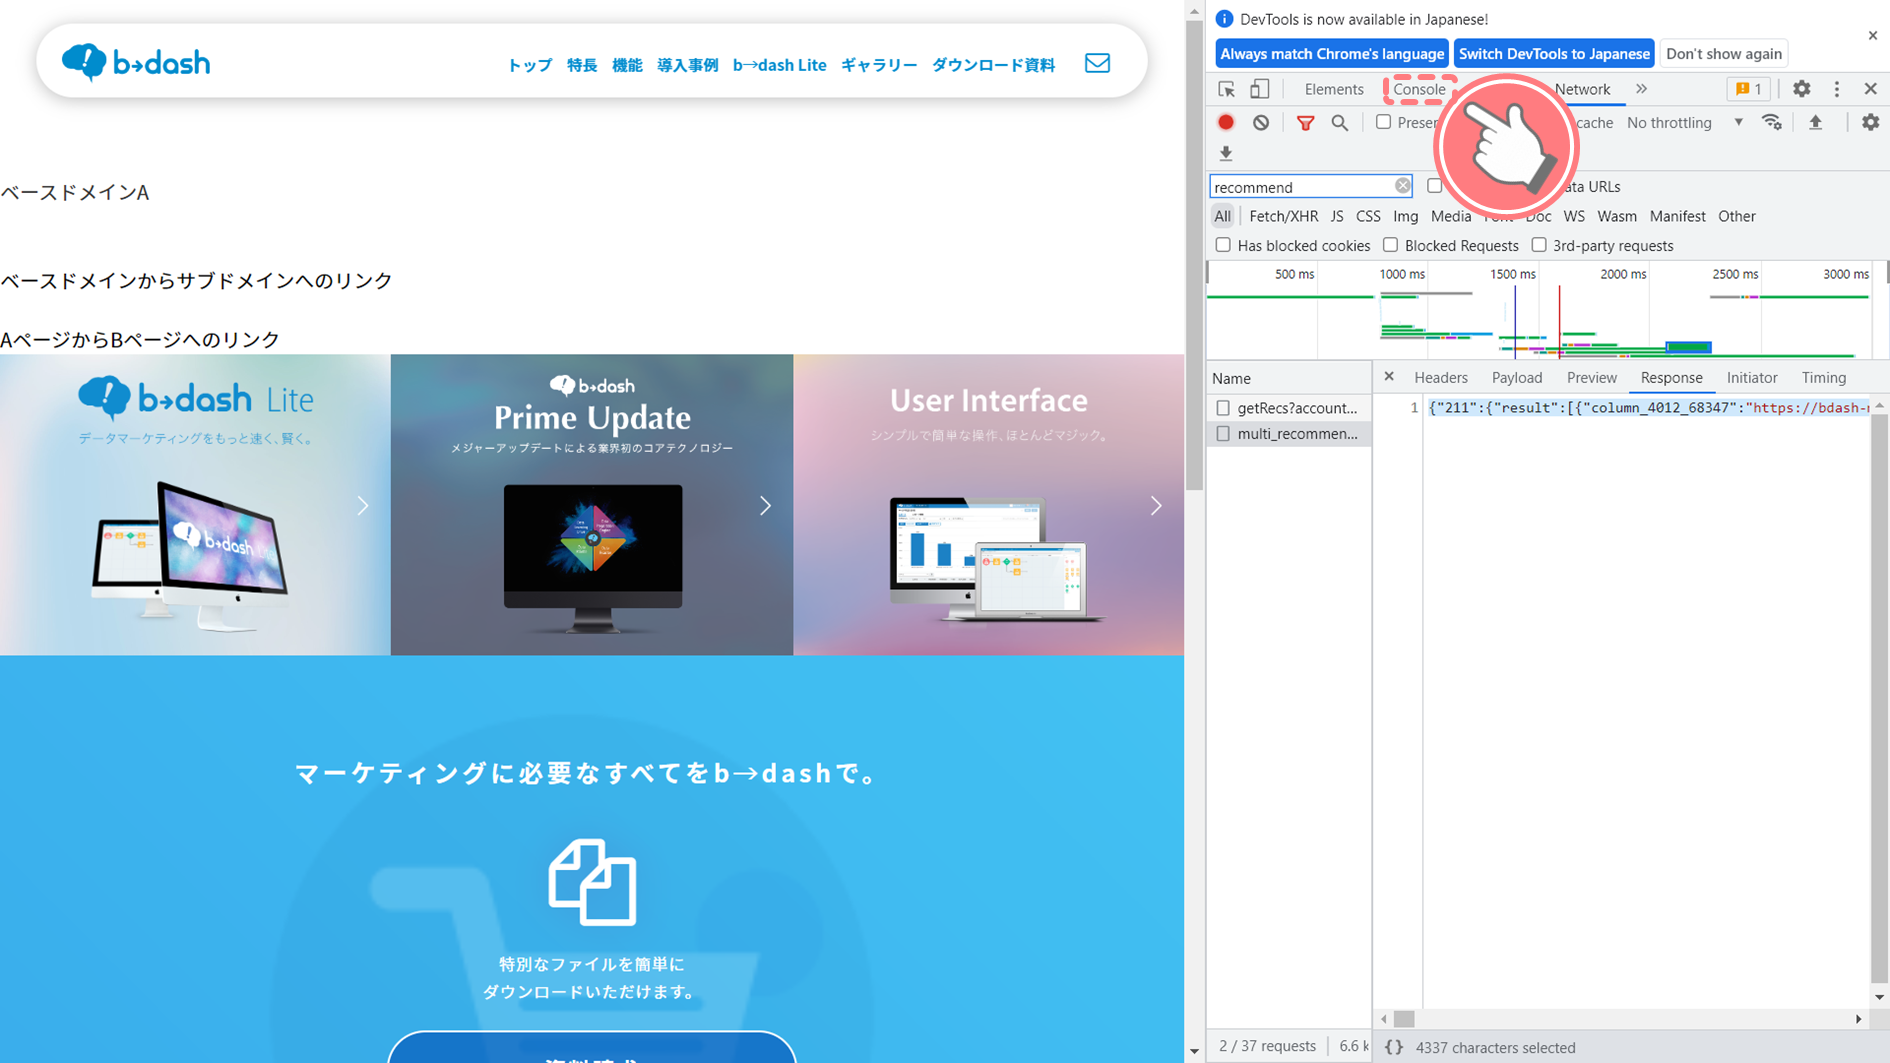Activate the inspect element picker icon
Viewport: 1890px width, 1063px height.
1226,89
